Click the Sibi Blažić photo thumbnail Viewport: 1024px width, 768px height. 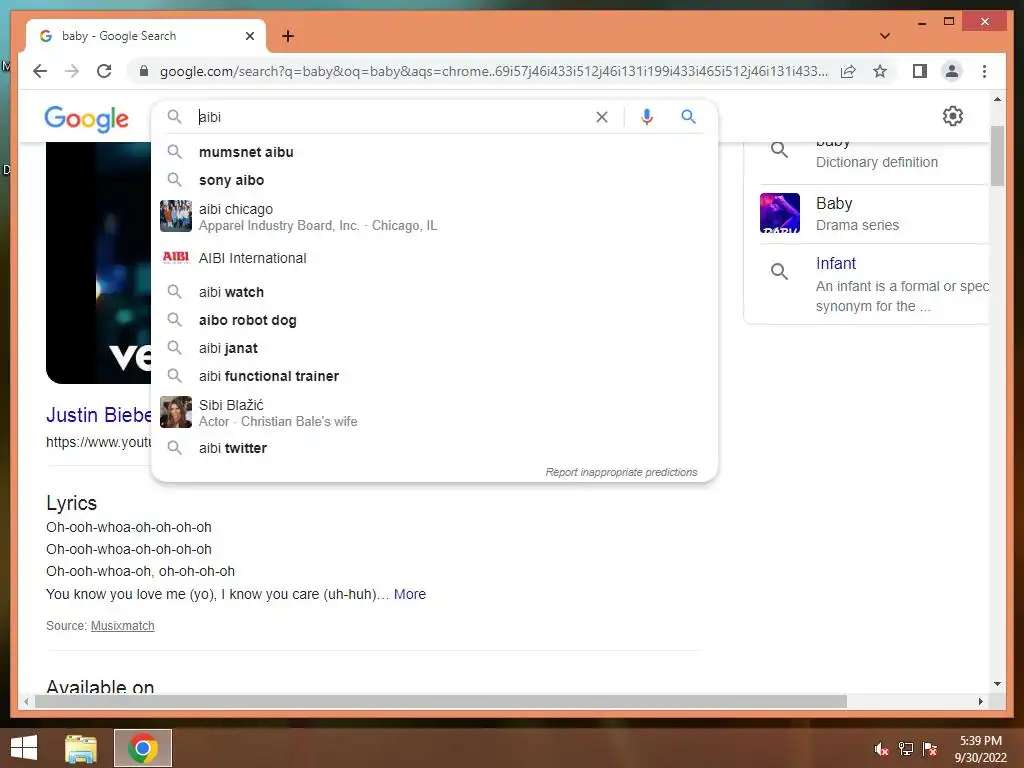pyautogui.click(x=176, y=412)
